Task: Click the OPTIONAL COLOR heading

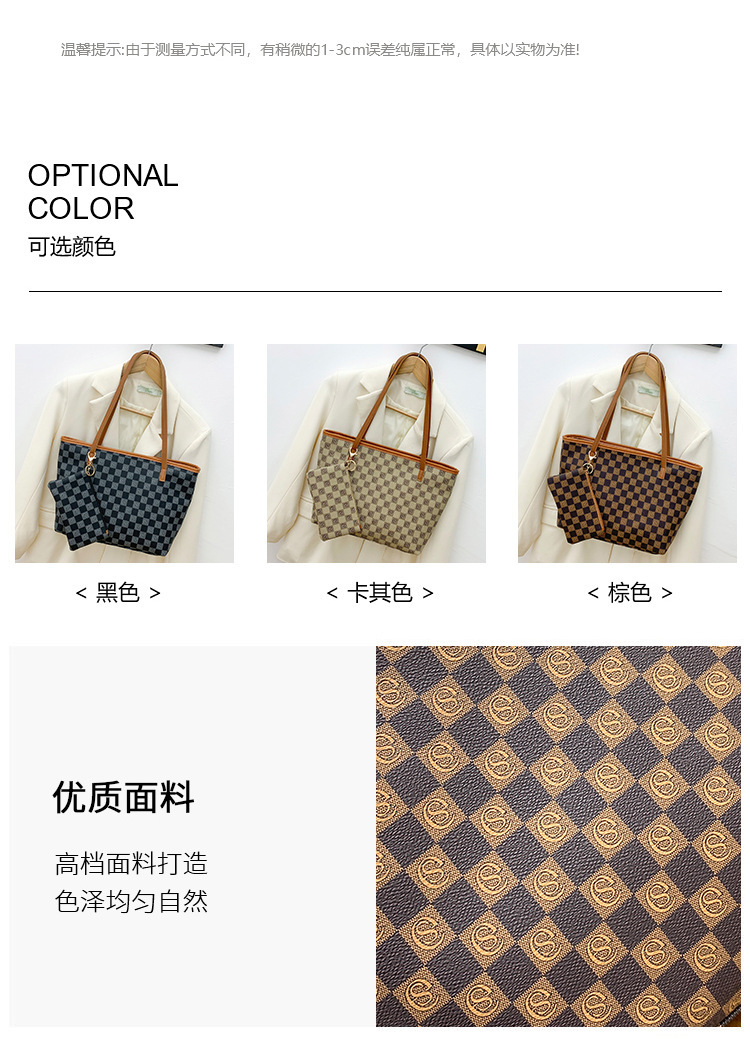Action: [103, 192]
